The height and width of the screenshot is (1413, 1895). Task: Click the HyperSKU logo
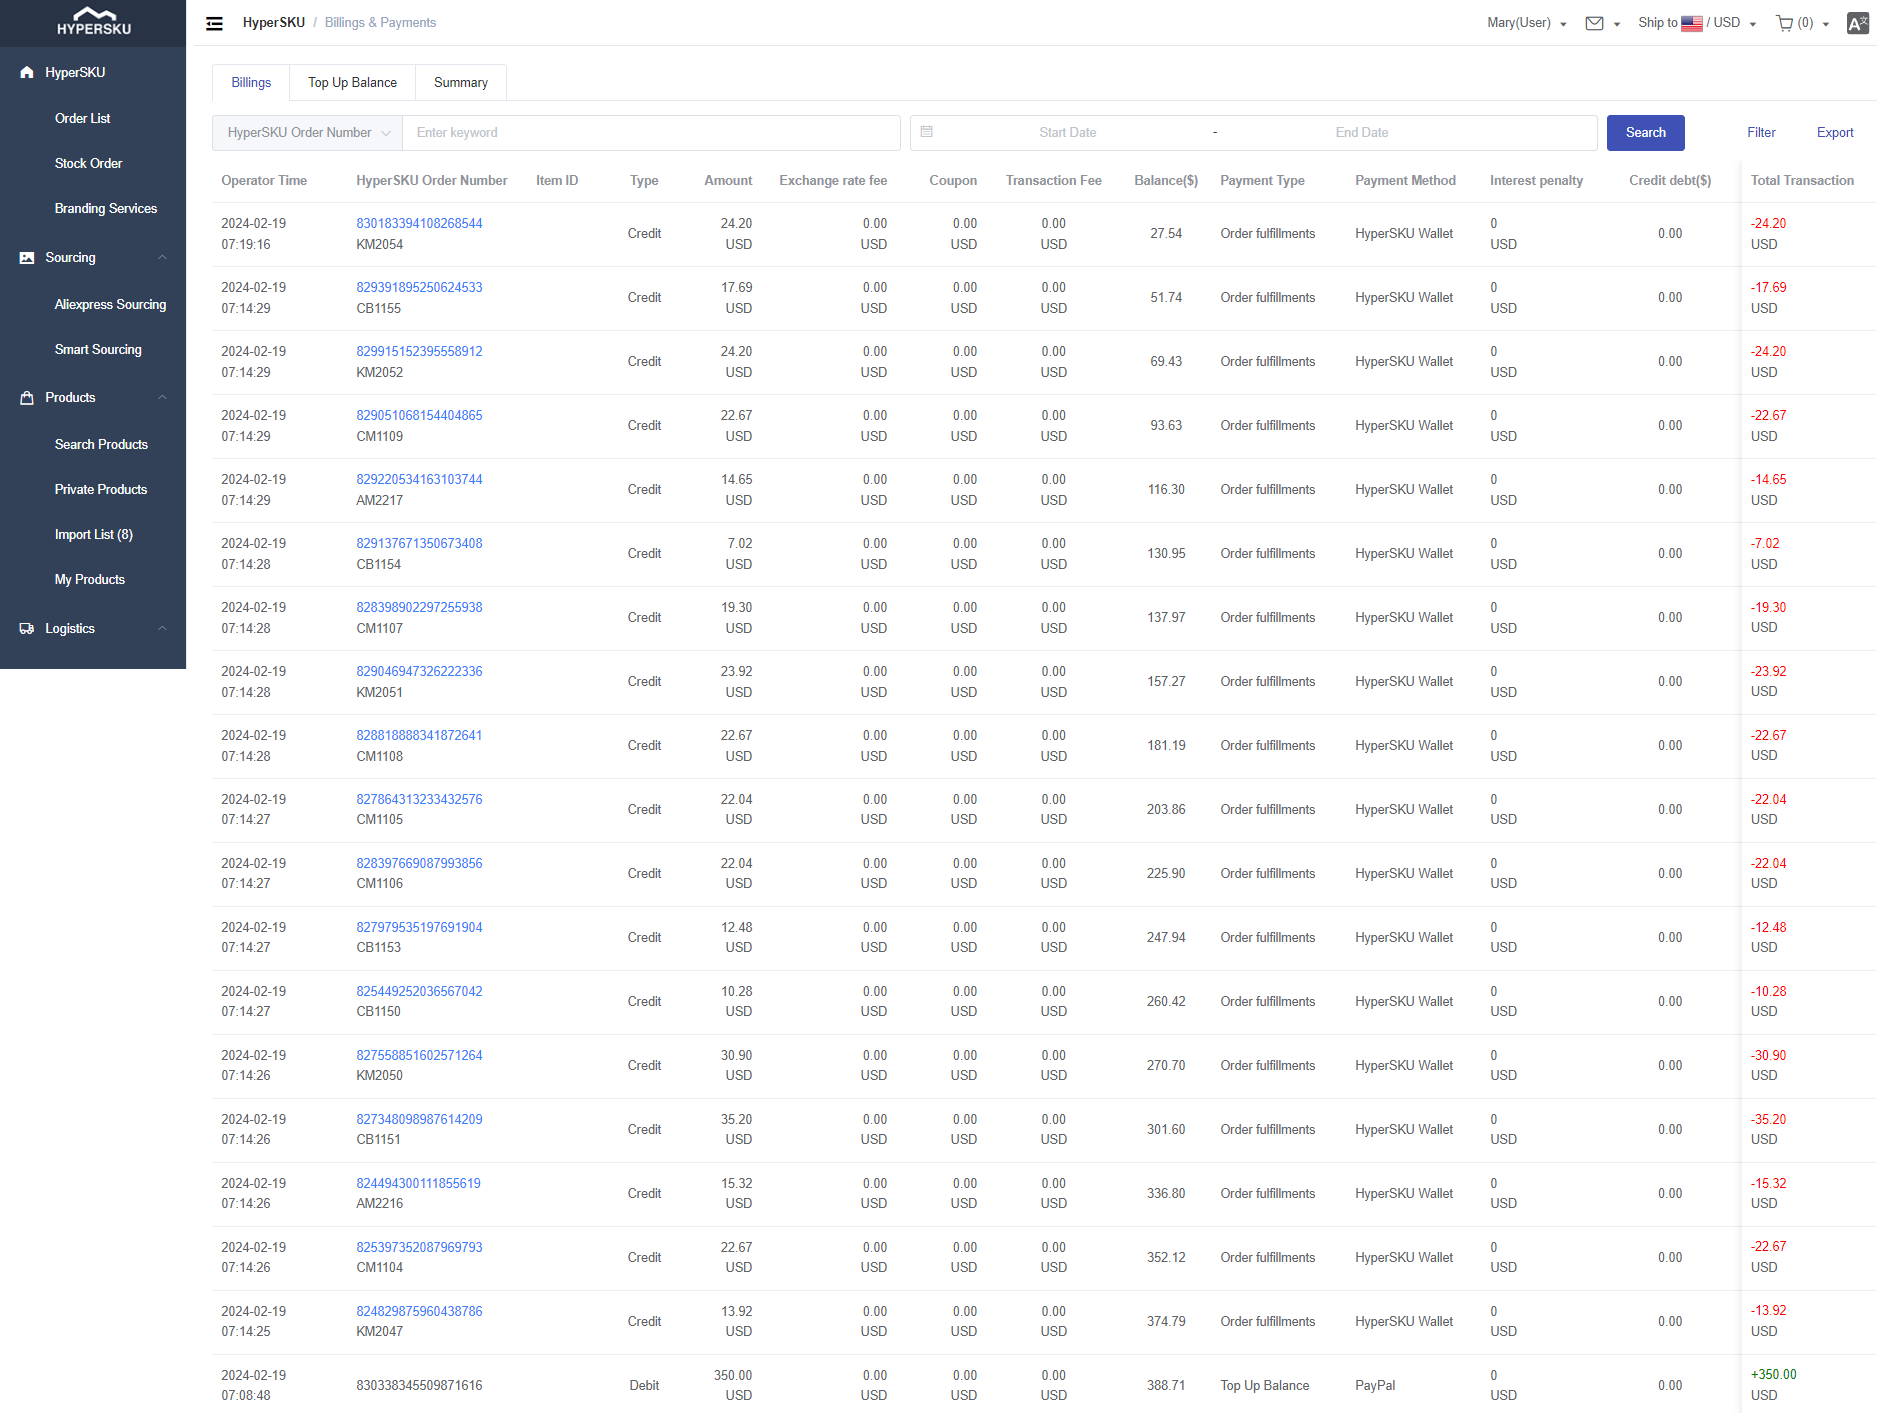click(93, 22)
